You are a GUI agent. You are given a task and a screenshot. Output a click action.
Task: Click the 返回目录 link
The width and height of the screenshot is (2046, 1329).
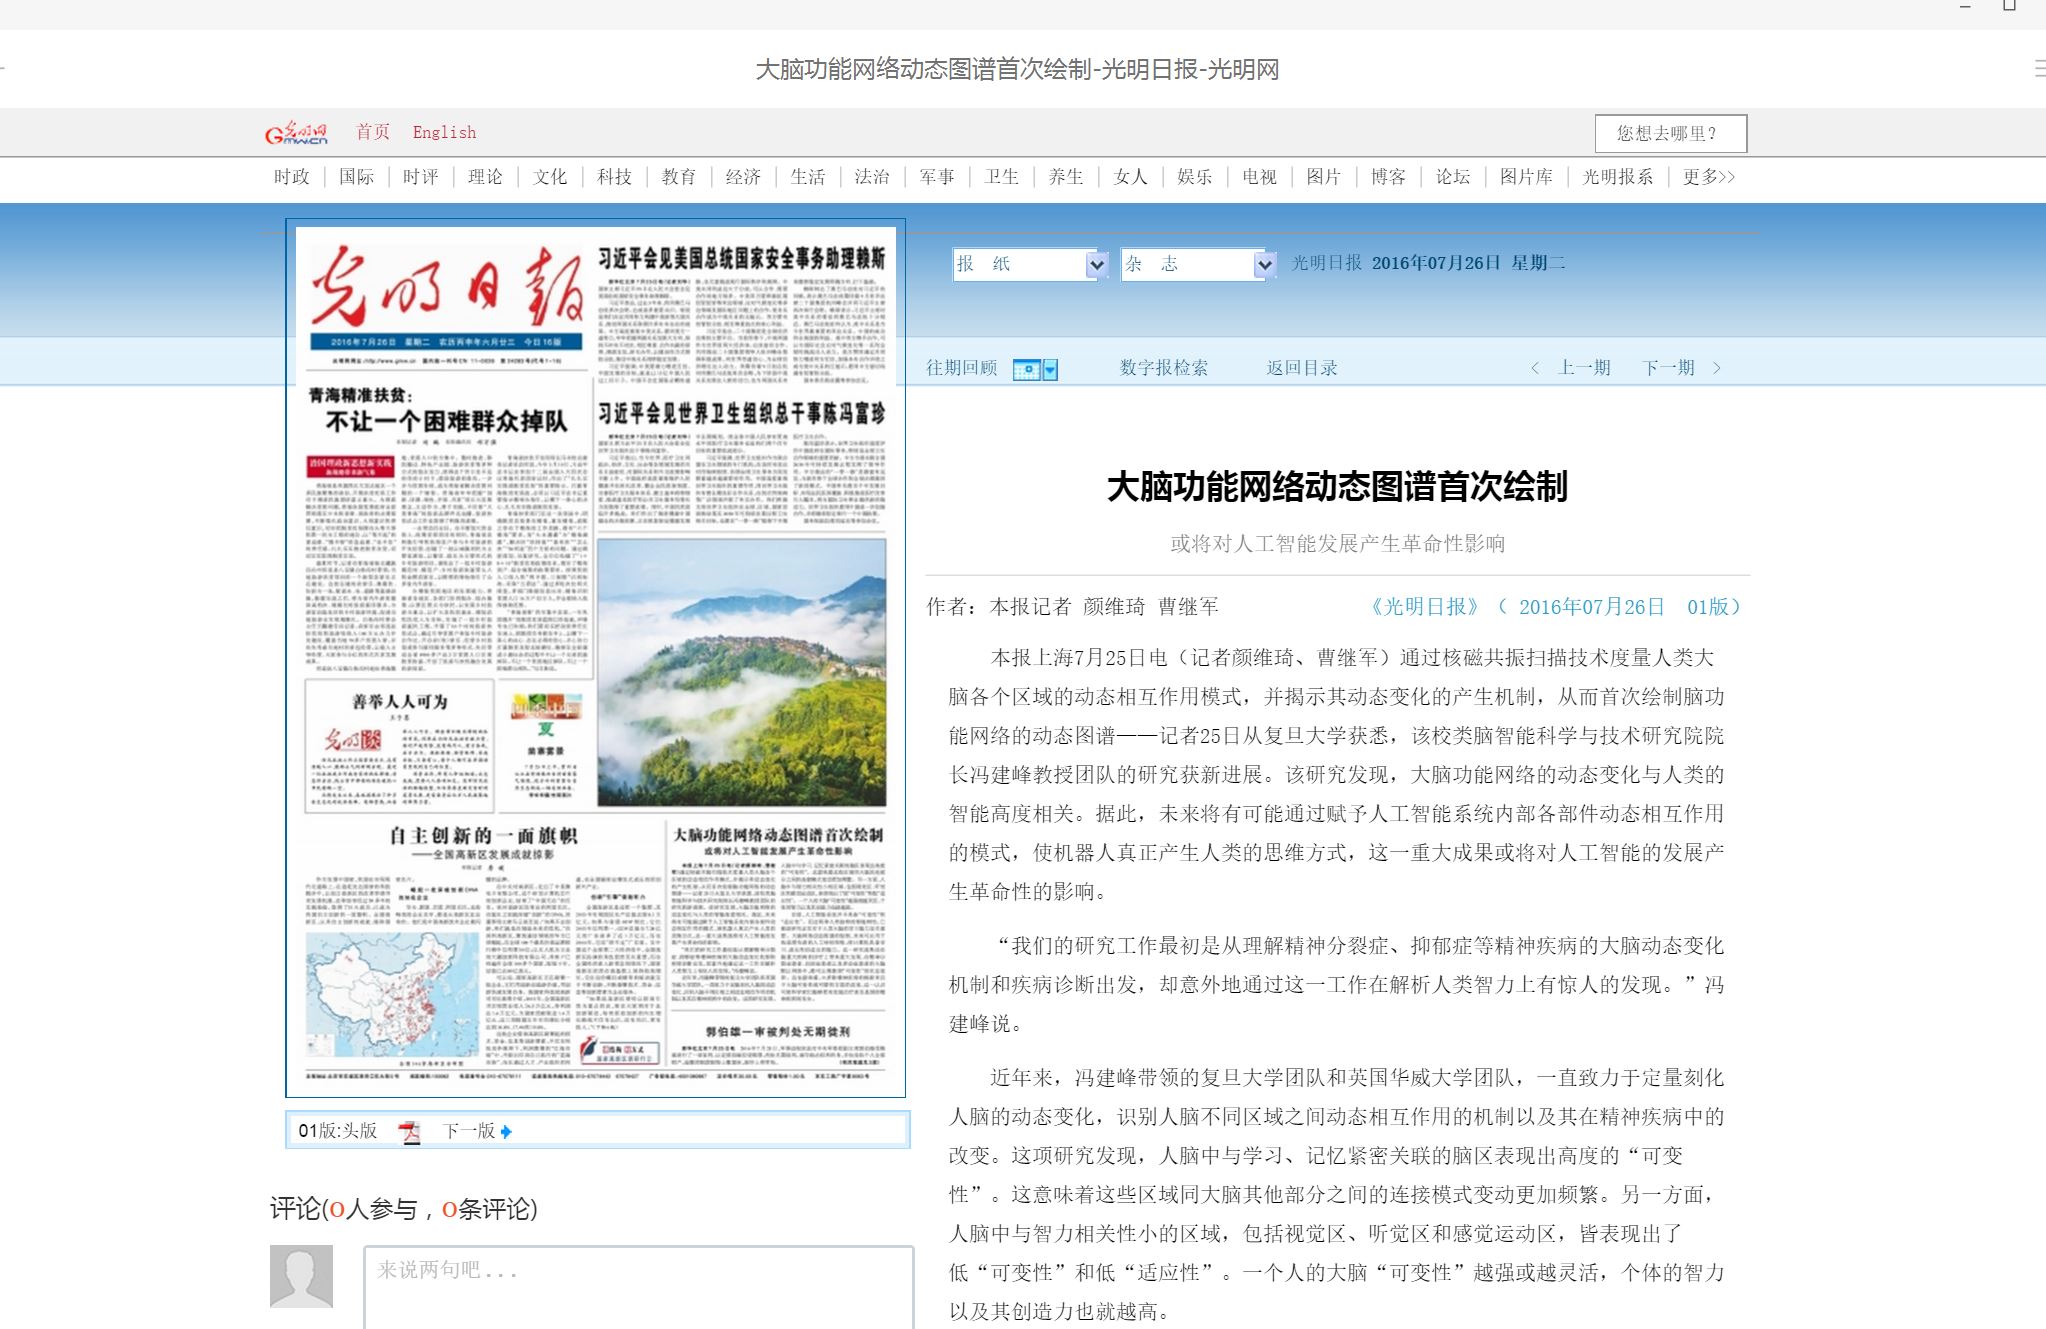pyautogui.click(x=1302, y=368)
